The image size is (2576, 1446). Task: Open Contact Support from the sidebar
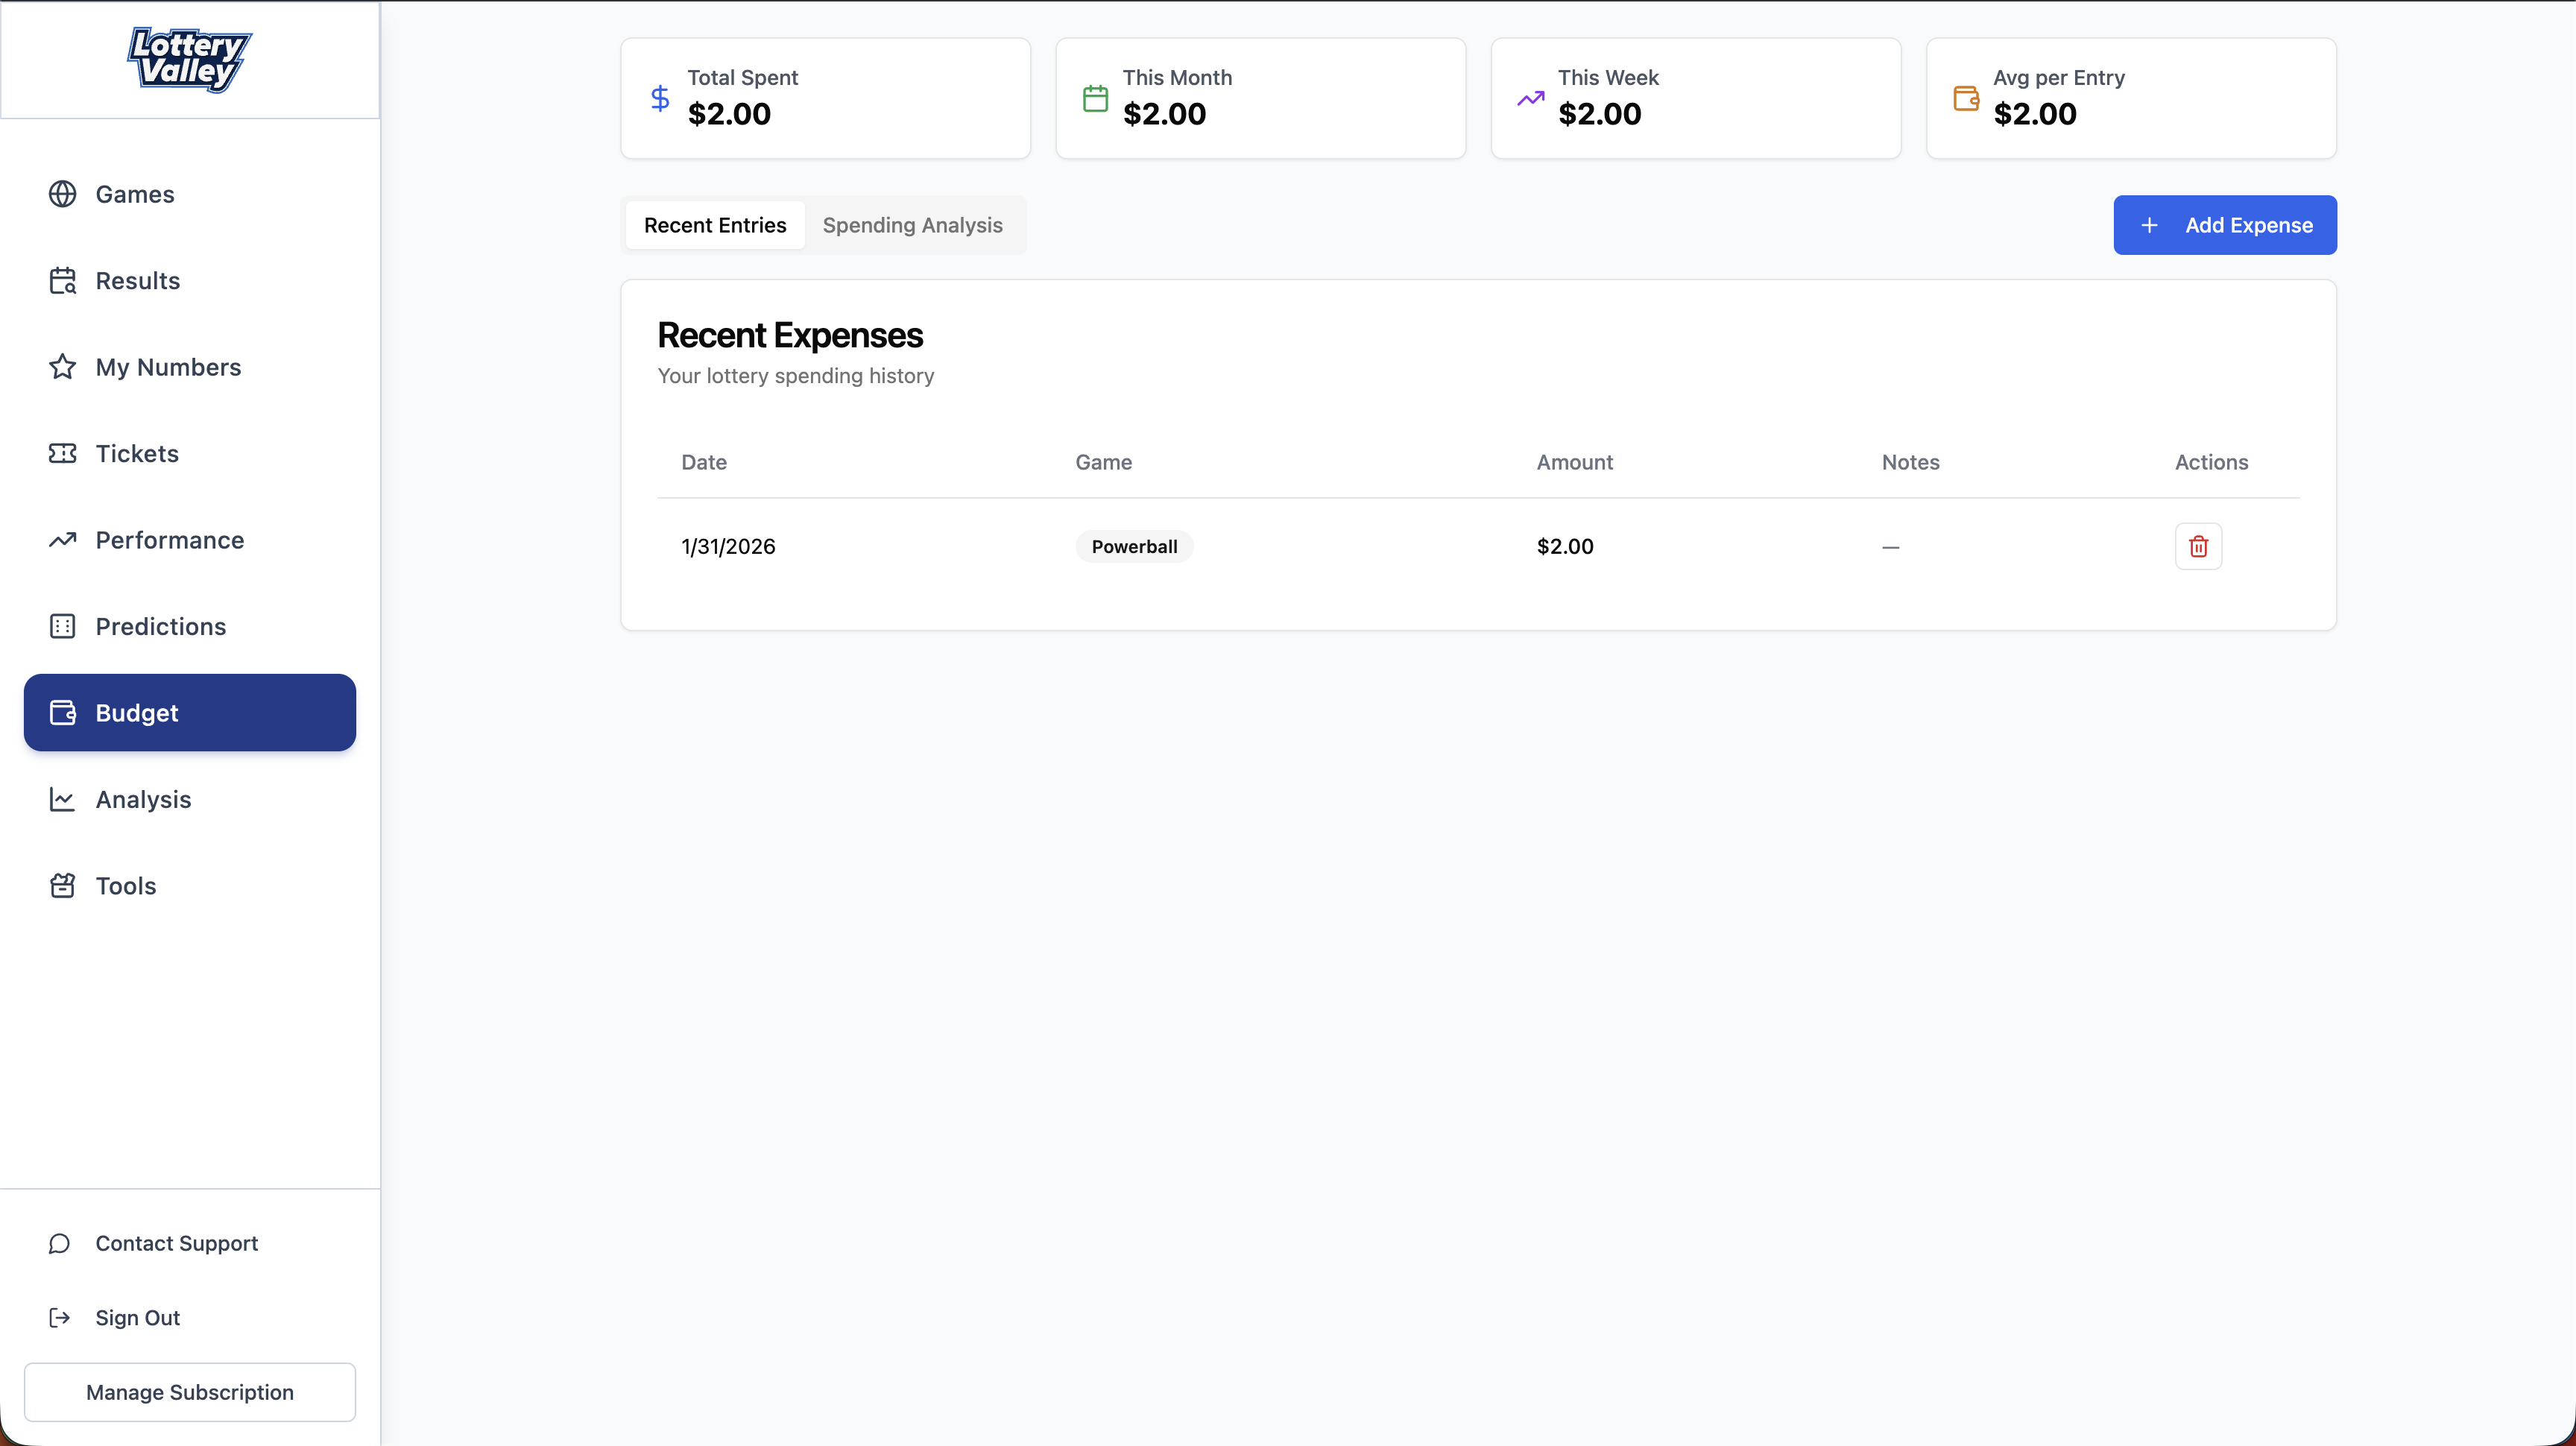pyautogui.click(x=177, y=1243)
